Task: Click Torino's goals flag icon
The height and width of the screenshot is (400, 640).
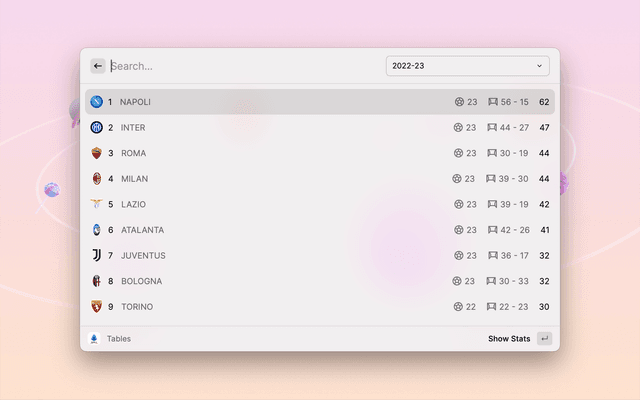Action: click(x=492, y=307)
